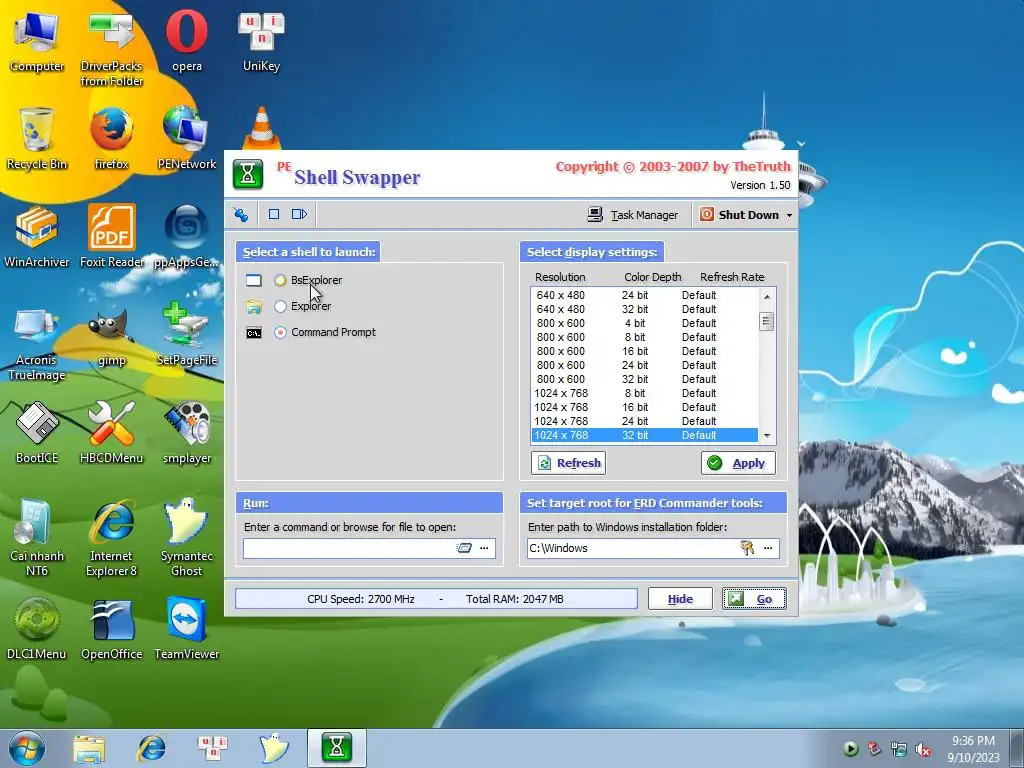Expand the Shut Down dropdown arrow
Screen dimensions: 1024x768
tap(789, 215)
